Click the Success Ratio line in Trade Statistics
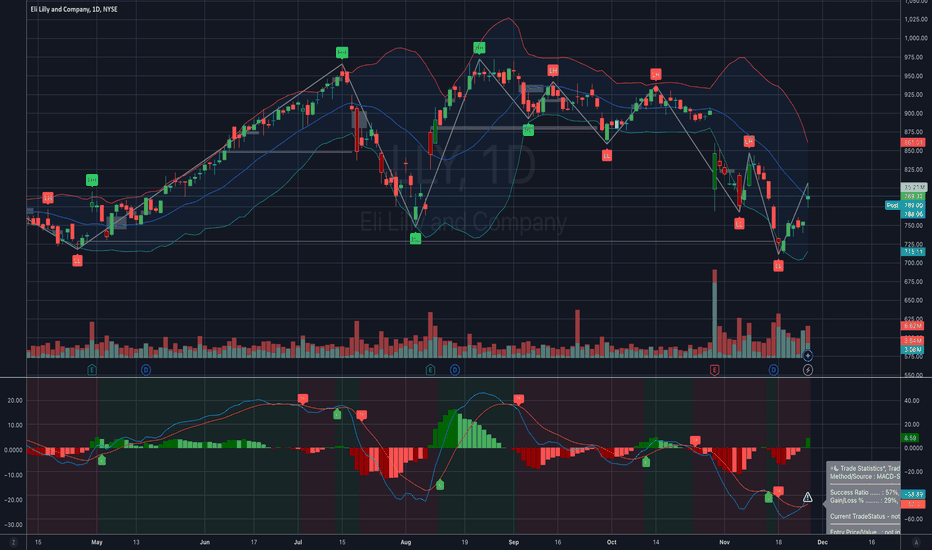 tap(865, 492)
